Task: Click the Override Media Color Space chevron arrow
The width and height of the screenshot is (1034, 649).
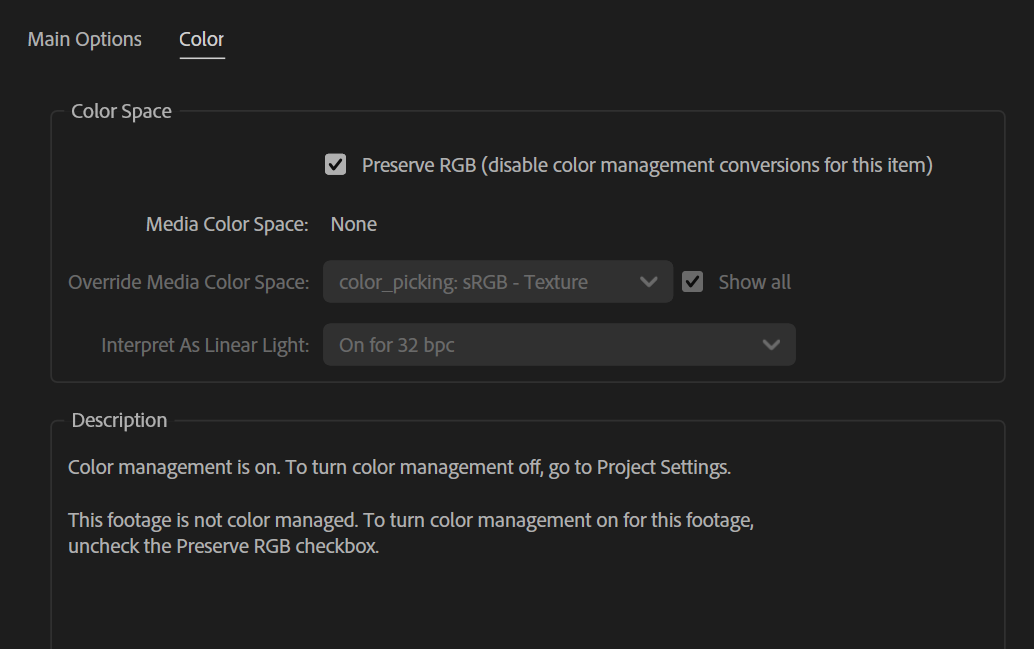Action: pyautogui.click(x=648, y=282)
